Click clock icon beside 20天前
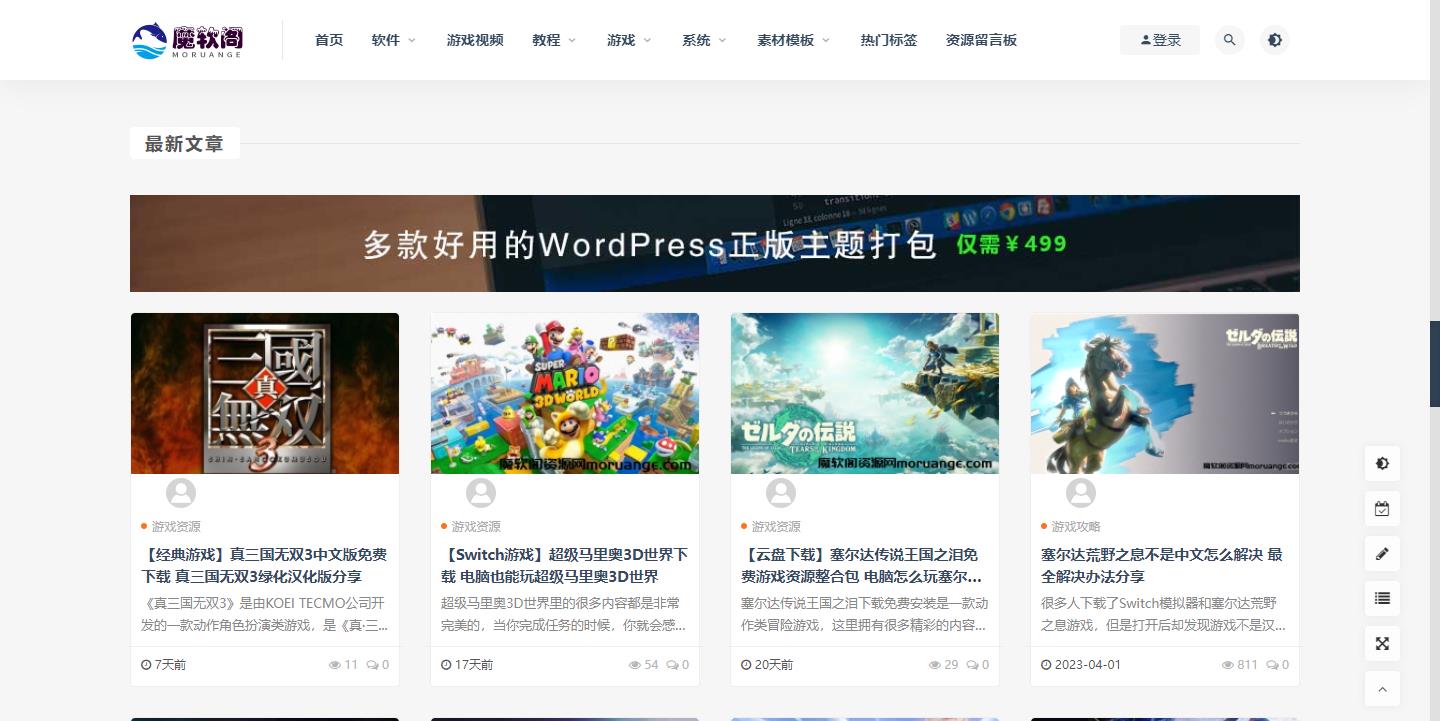Image resolution: width=1440 pixels, height=721 pixels. pyautogui.click(x=746, y=665)
